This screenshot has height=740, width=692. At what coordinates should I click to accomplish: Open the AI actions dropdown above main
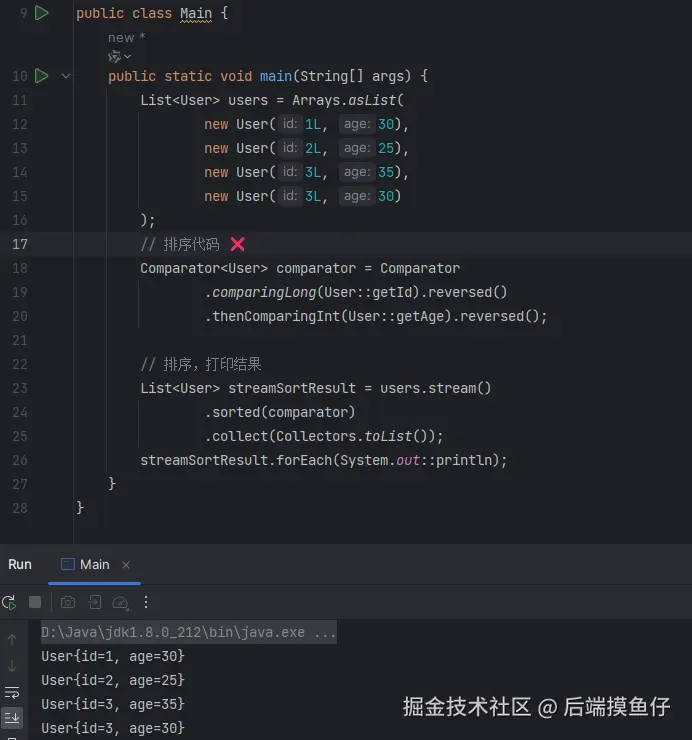point(119,57)
